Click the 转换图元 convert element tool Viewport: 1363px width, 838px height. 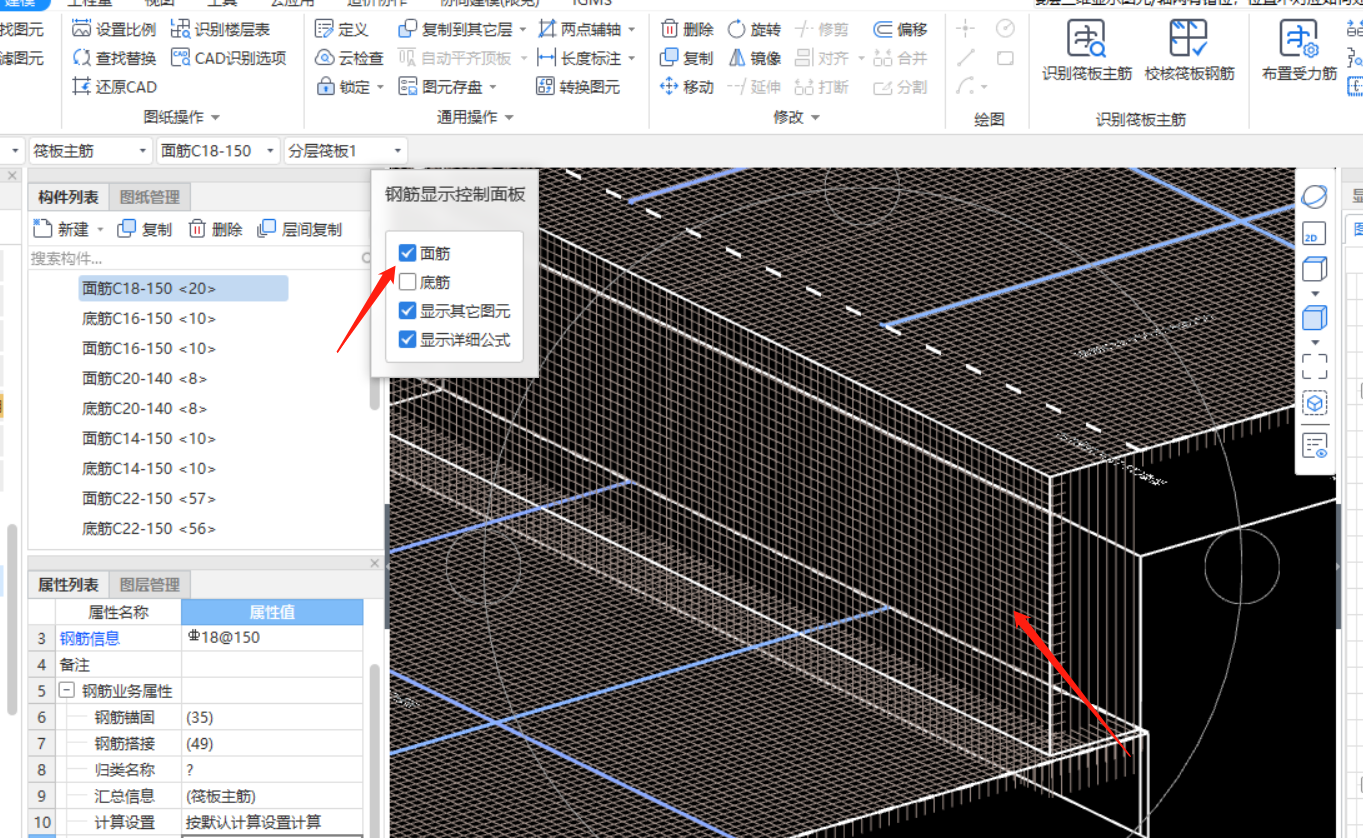(x=578, y=87)
